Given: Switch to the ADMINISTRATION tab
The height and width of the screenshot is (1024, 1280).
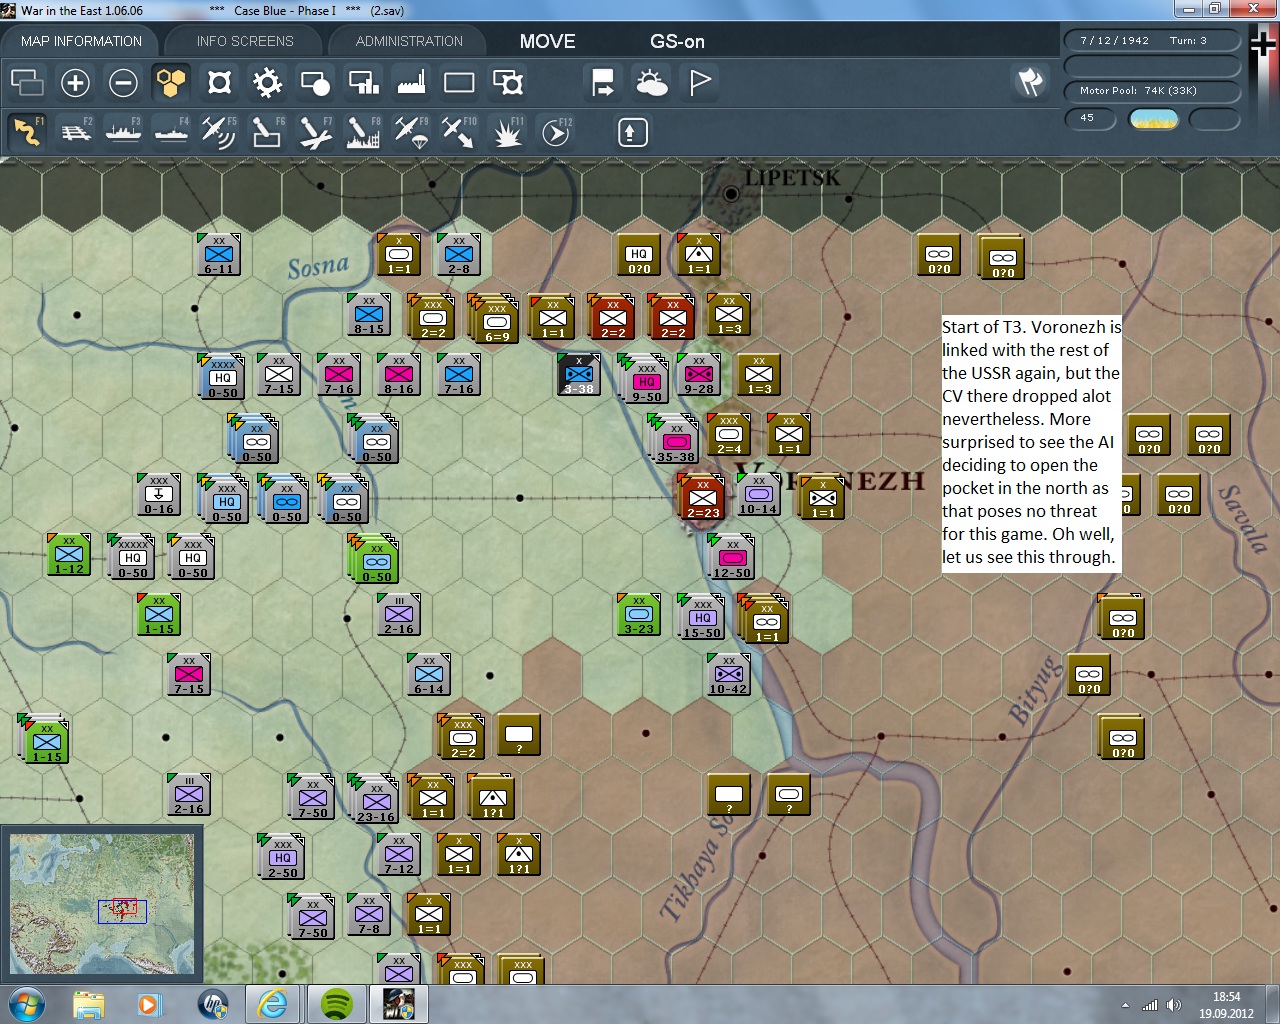Looking at the screenshot, I should [409, 41].
